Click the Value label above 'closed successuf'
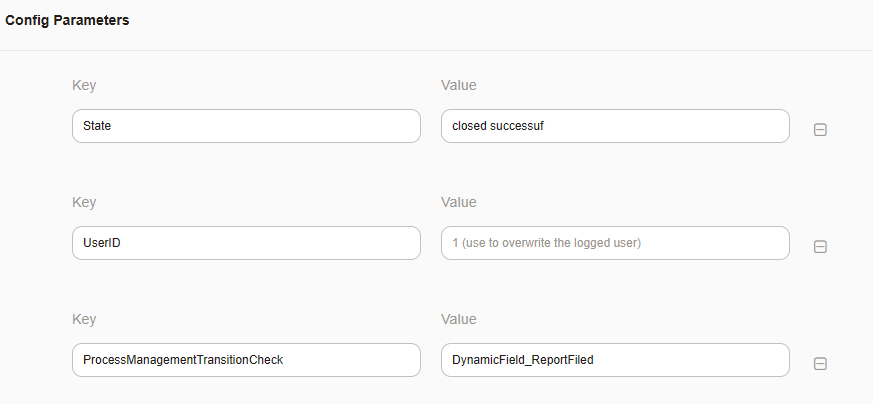 tap(458, 85)
